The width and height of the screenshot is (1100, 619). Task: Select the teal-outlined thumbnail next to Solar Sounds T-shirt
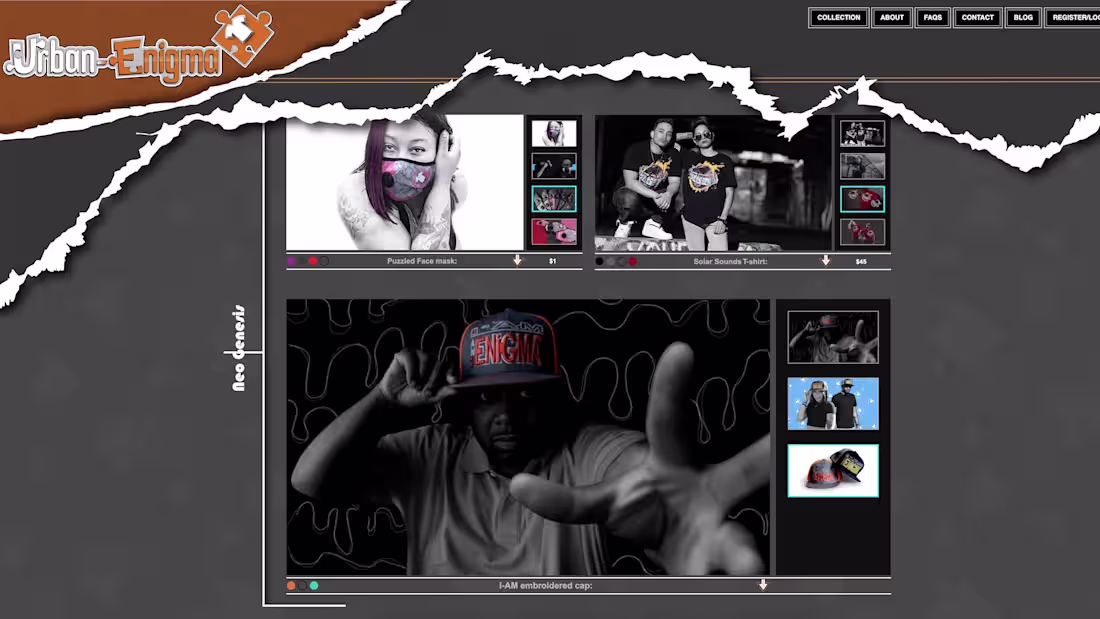pyautogui.click(x=862, y=199)
